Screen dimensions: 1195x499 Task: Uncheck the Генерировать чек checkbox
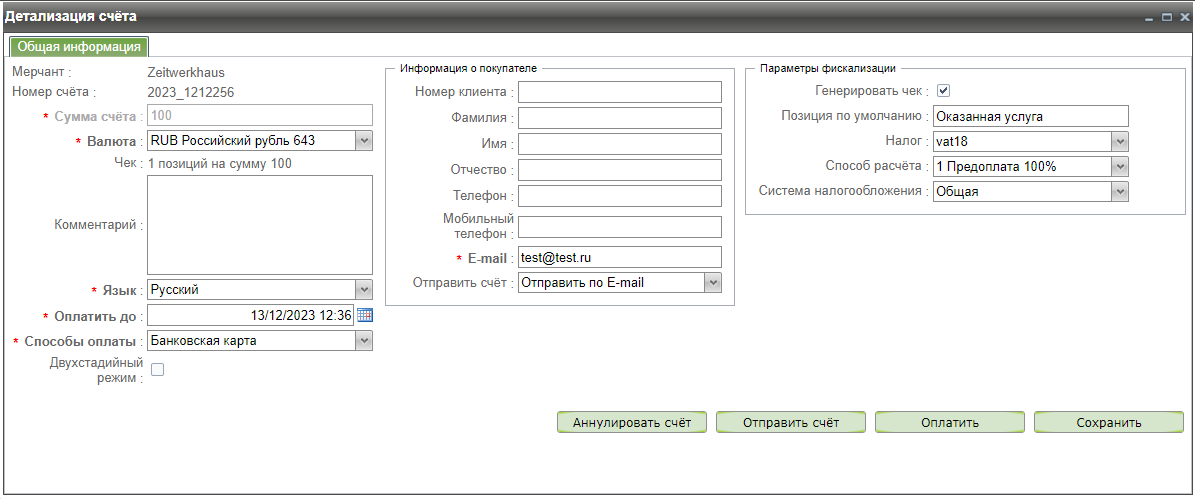[x=942, y=91]
